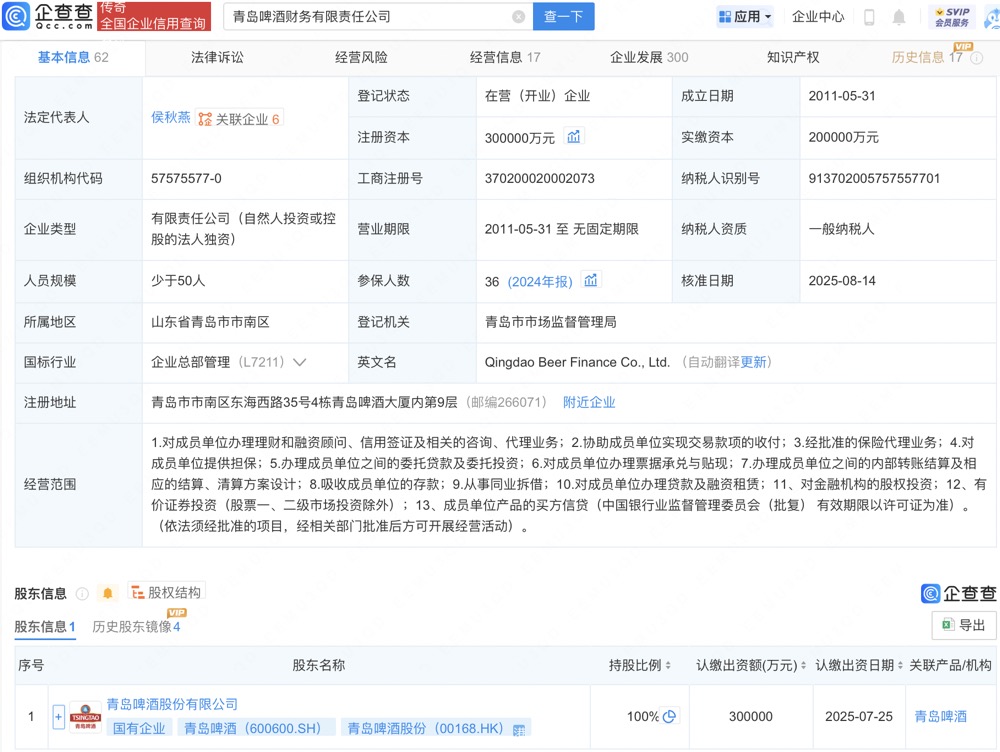Click organization code 57575577-0
The width and height of the screenshot is (1000, 752).
click(186, 179)
